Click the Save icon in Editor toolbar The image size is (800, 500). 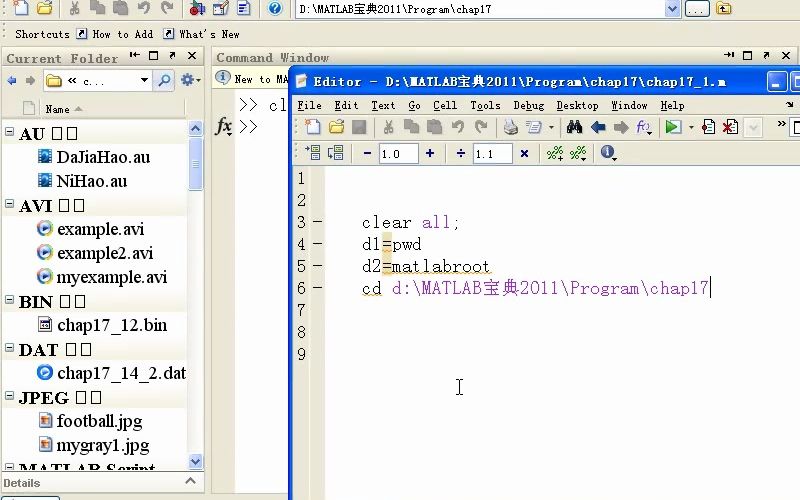(359, 127)
